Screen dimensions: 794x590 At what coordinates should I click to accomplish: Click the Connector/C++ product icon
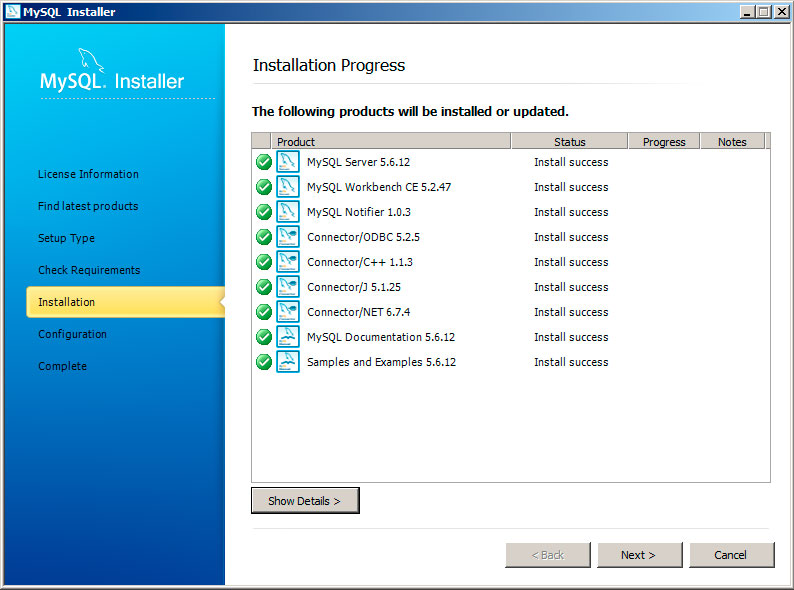tap(288, 262)
